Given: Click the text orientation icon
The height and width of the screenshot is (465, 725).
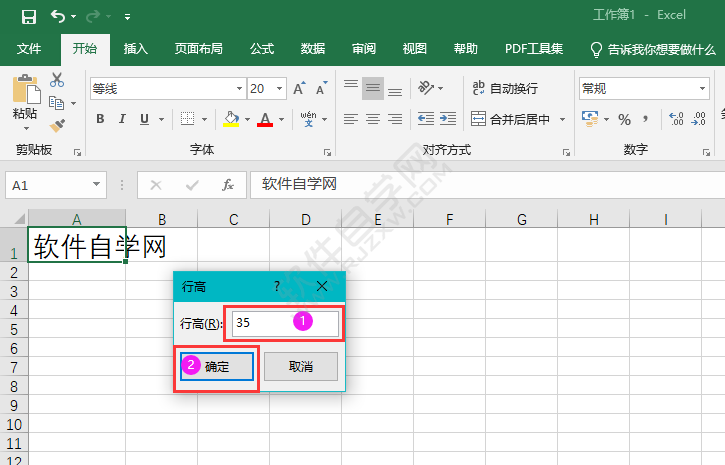Looking at the screenshot, I should pyautogui.click(x=426, y=87).
